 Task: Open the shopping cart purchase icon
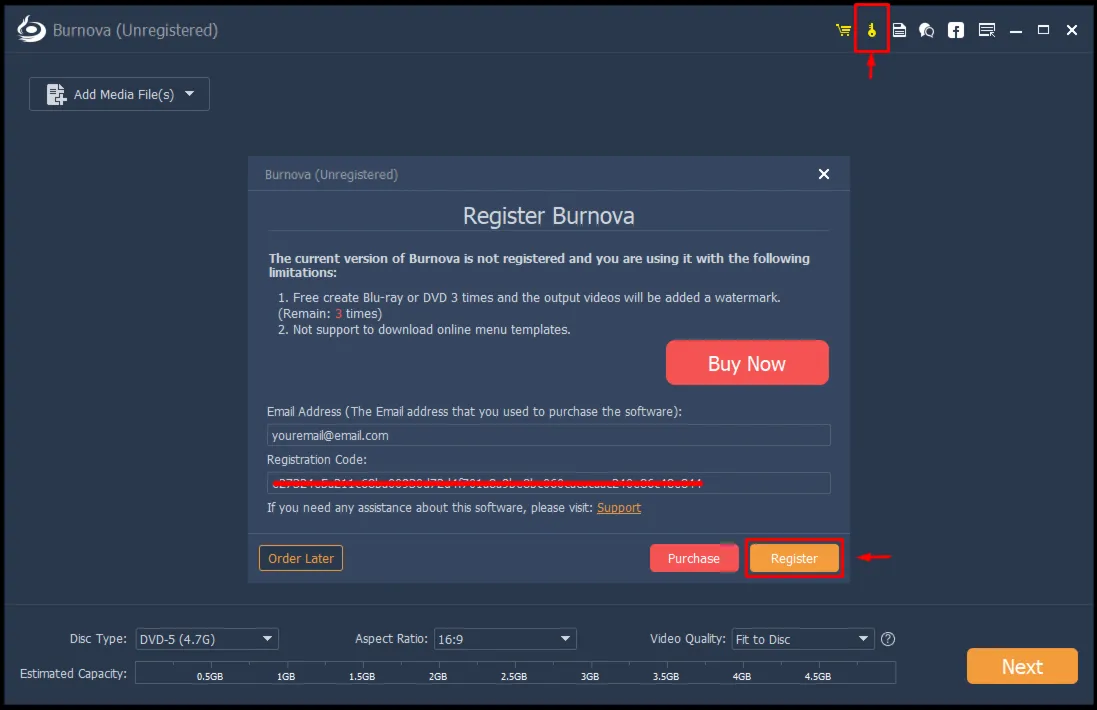[843, 30]
